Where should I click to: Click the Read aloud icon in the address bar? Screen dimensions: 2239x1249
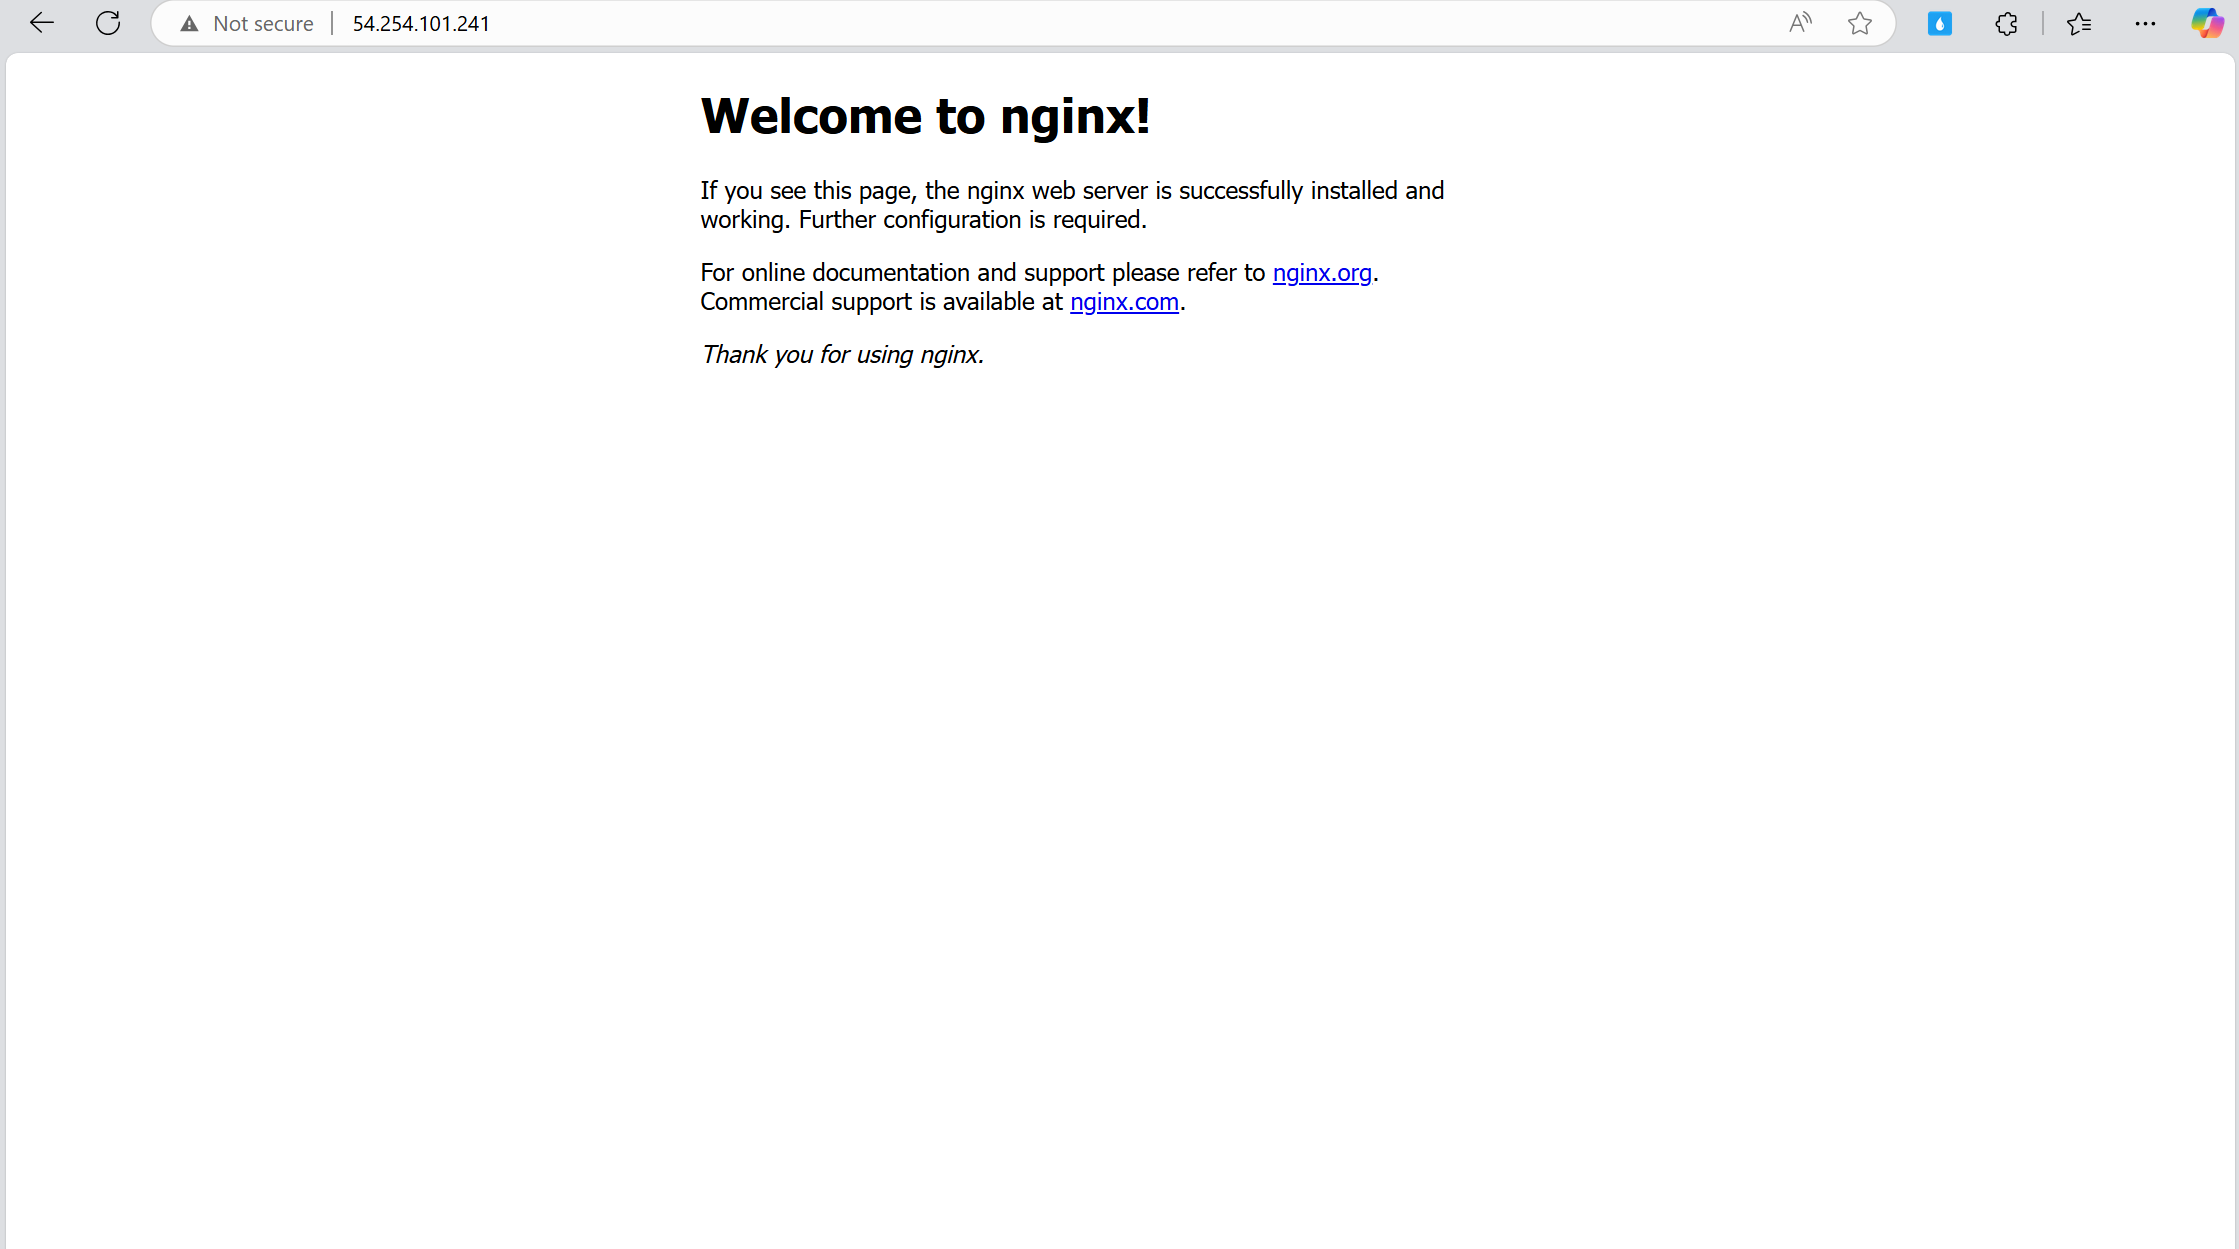coord(1800,23)
